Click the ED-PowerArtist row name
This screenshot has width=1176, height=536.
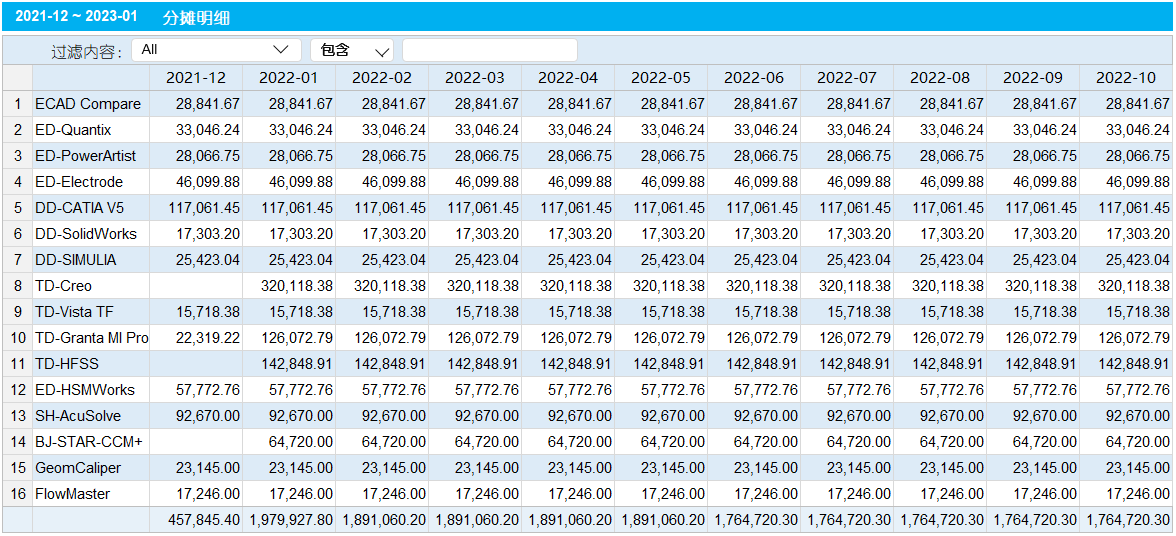(86, 156)
